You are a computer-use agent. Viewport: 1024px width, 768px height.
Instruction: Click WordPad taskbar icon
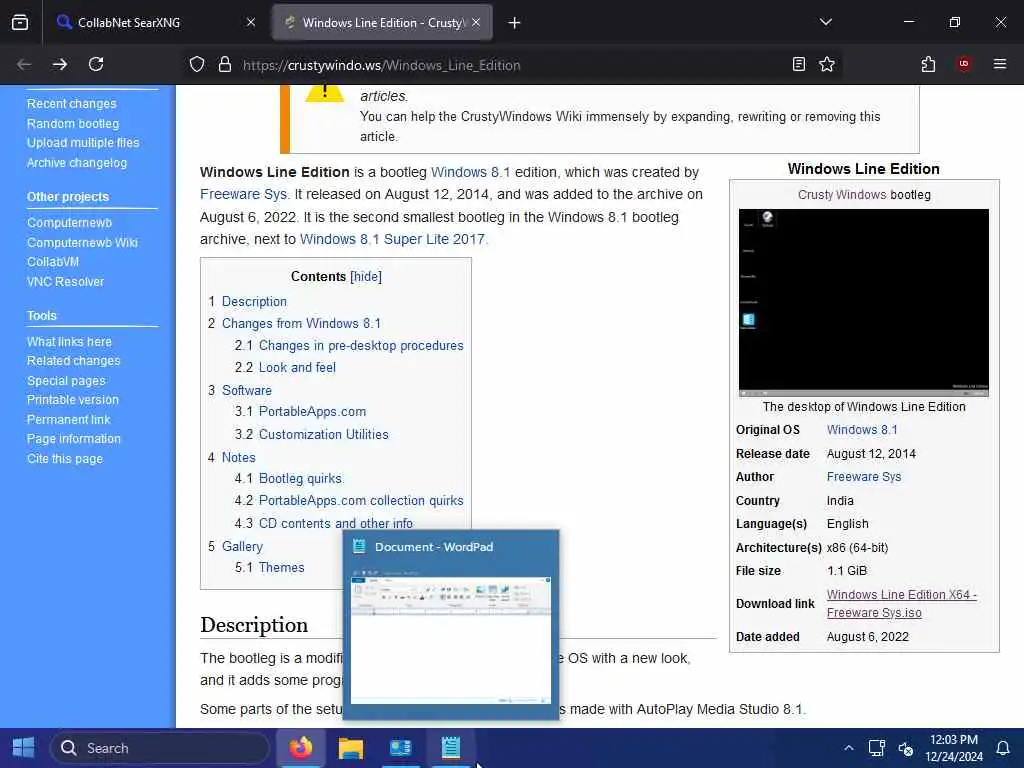click(x=451, y=748)
